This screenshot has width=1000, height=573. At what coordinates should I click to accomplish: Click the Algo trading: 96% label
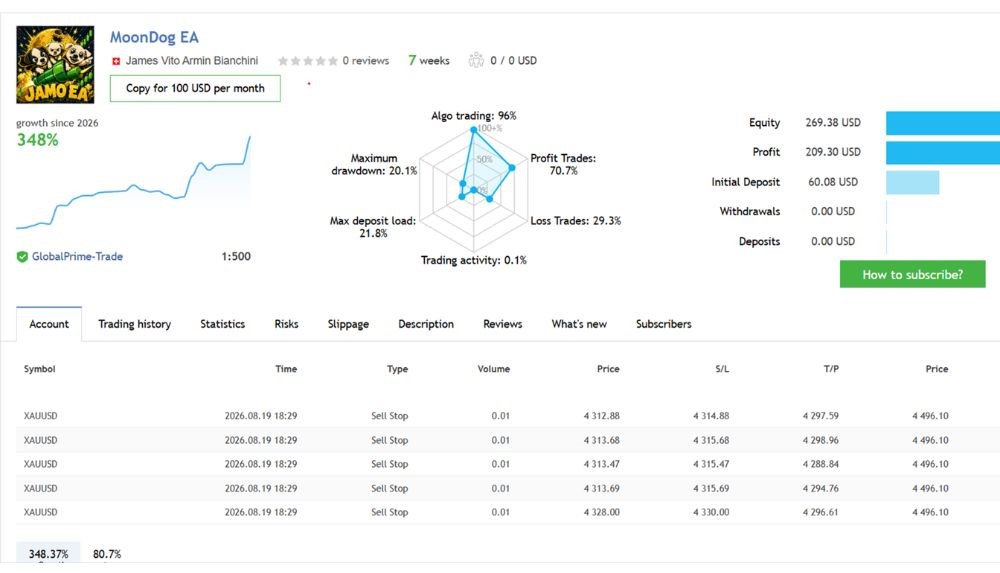[x=474, y=115]
